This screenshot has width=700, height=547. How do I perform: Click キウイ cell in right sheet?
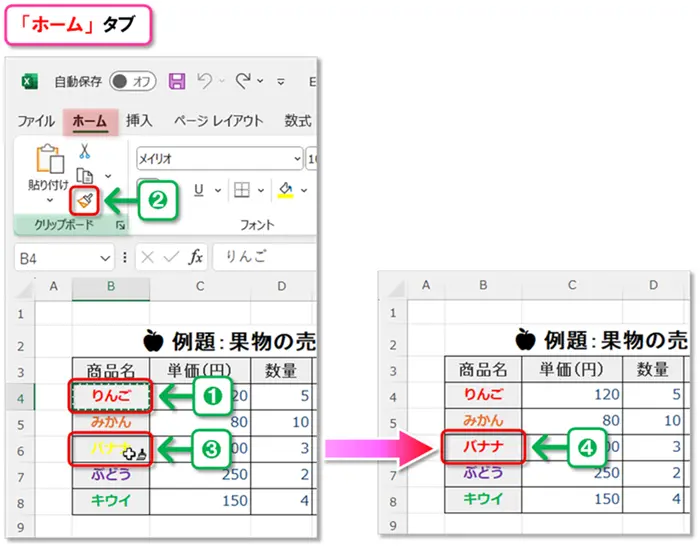click(x=483, y=500)
